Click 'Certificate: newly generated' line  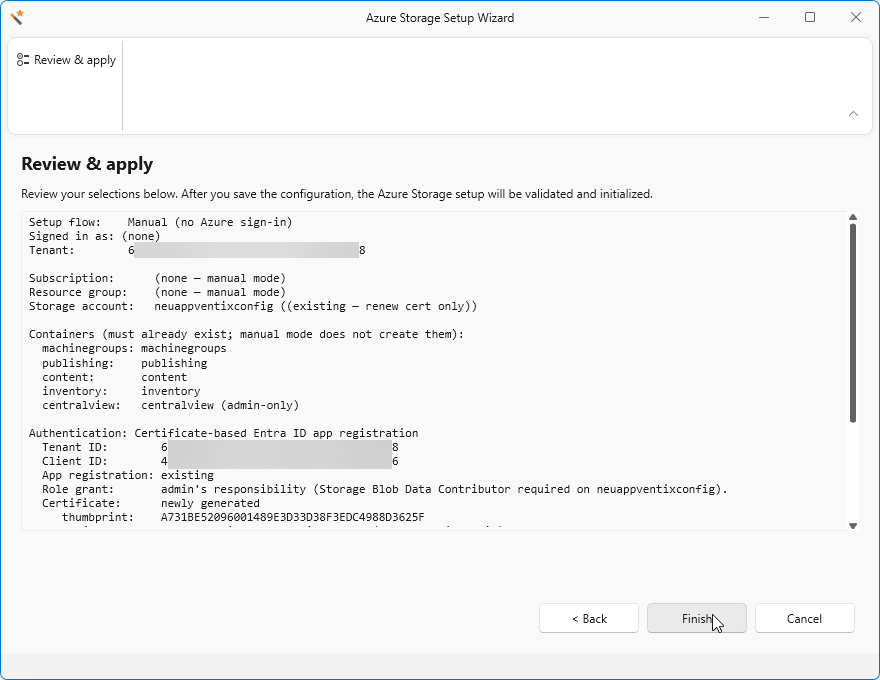click(x=150, y=503)
